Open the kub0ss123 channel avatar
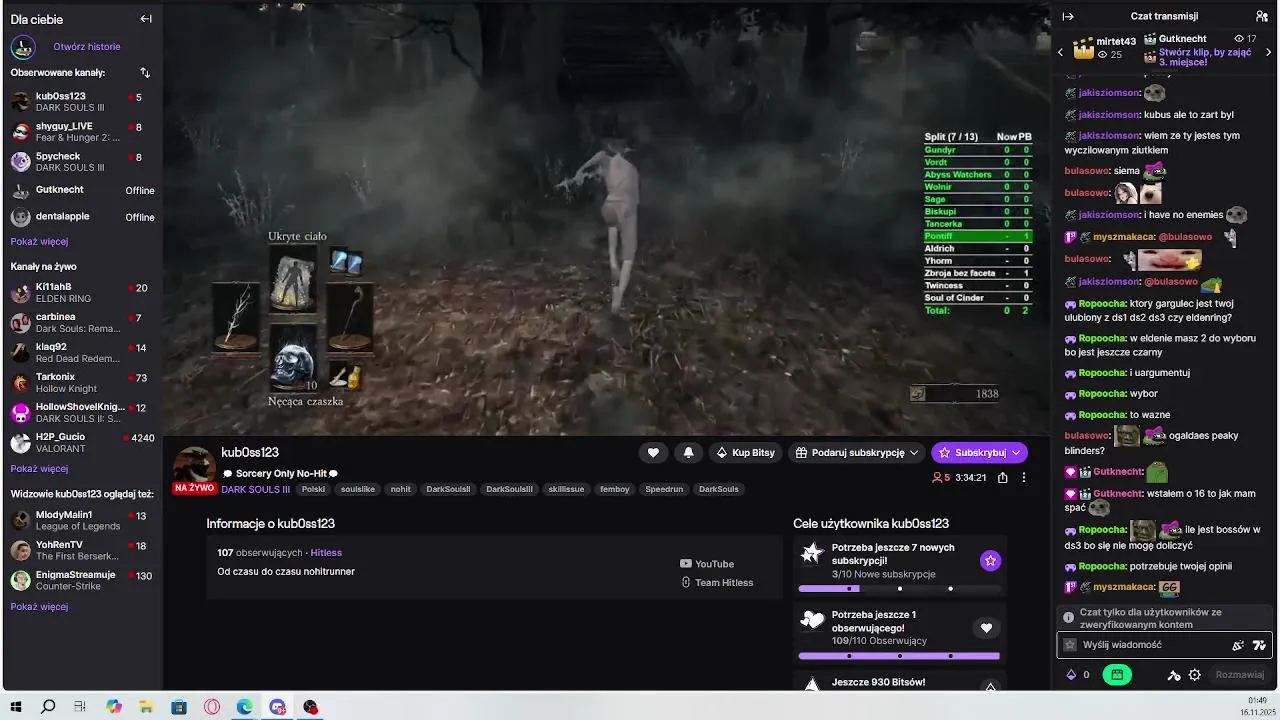The height and width of the screenshot is (720, 1280). (194, 468)
